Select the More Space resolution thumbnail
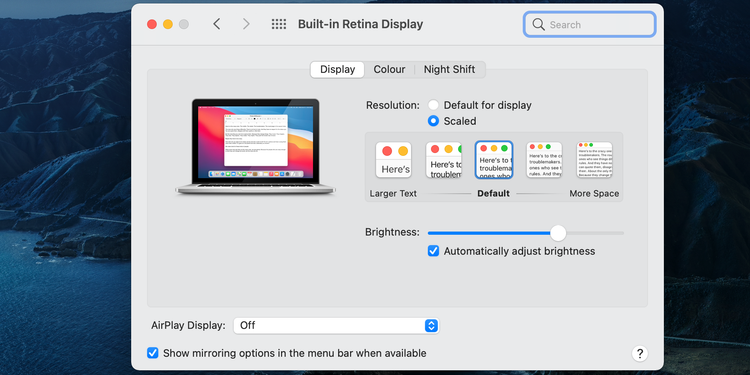Image resolution: width=750 pixels, height=375 pixels. [x=594, y=160]
